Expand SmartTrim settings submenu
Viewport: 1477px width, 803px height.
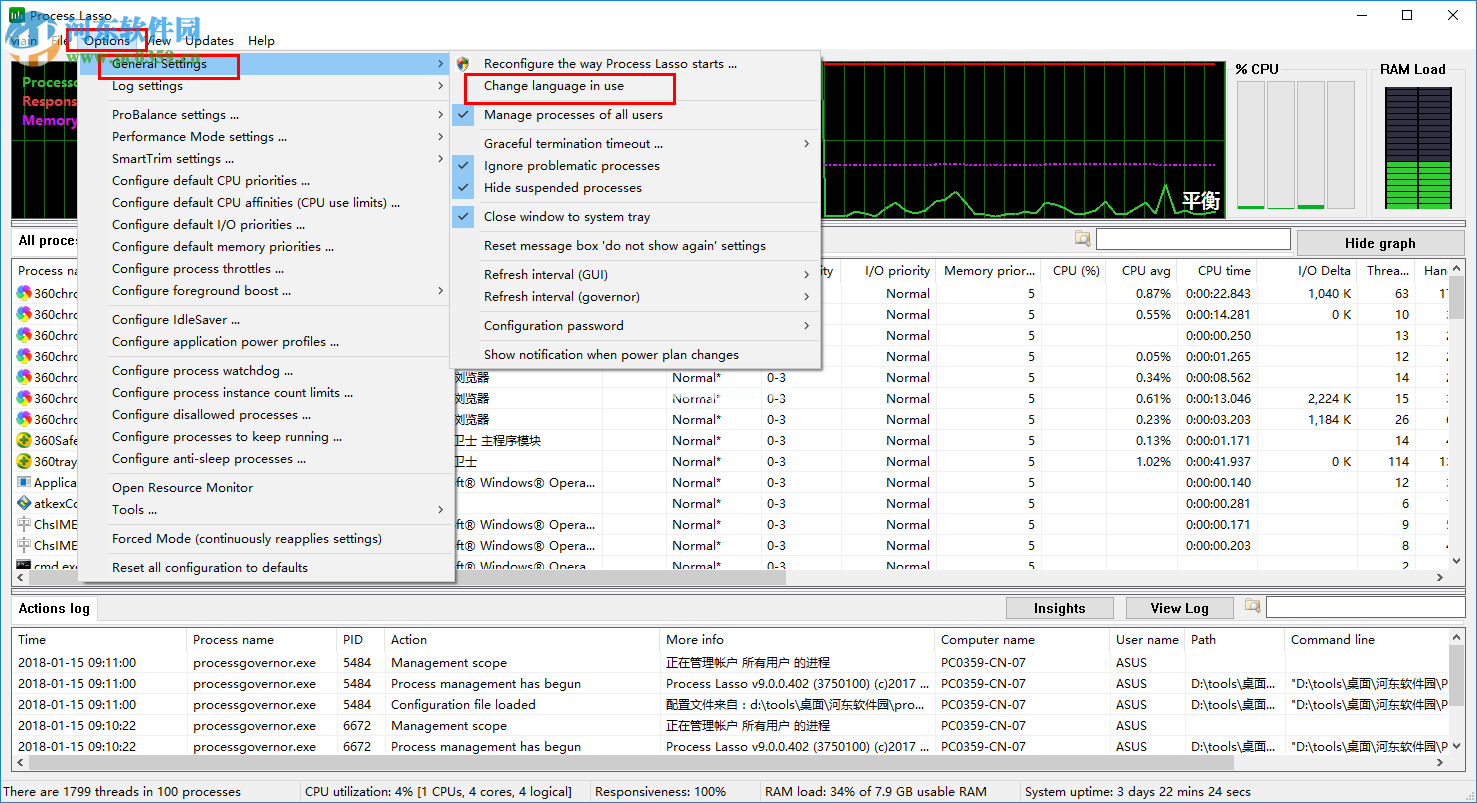click(x=267, y=158)
